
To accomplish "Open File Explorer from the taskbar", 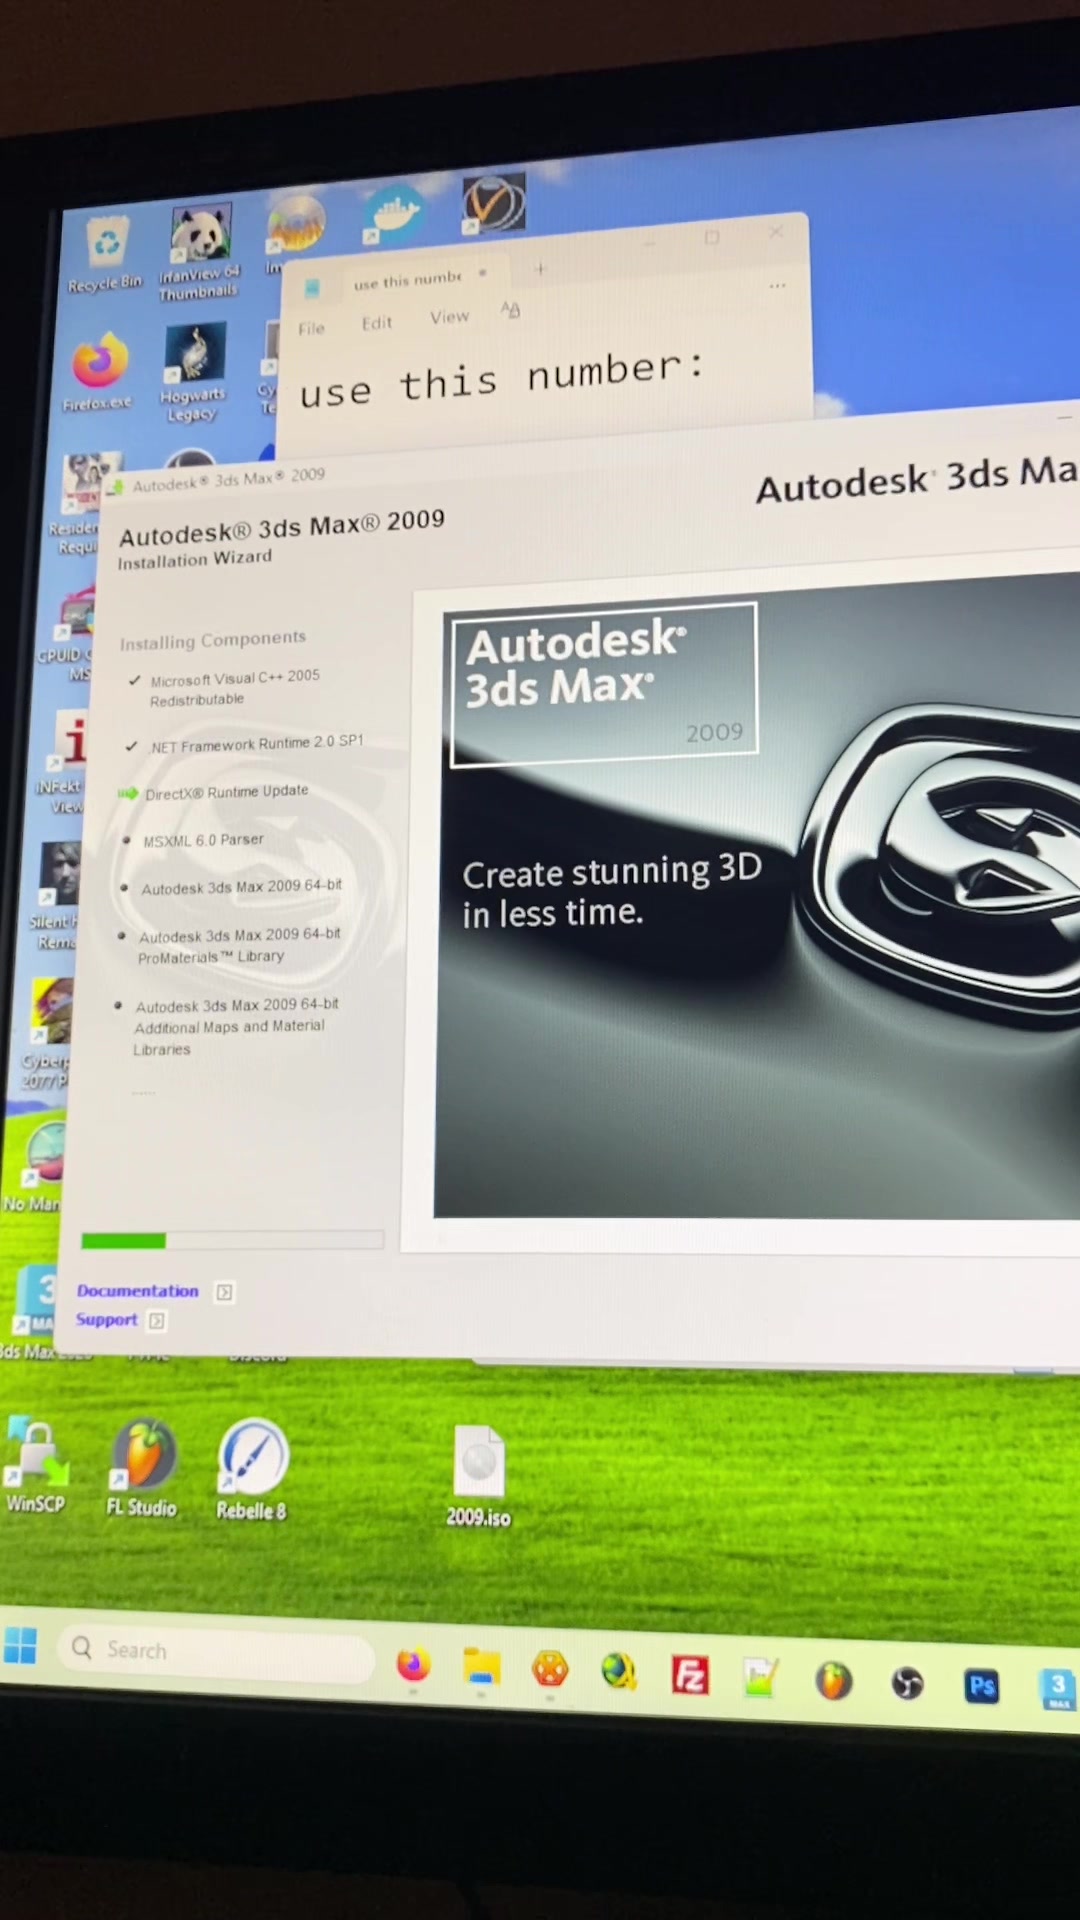I will click(481, 1668).
